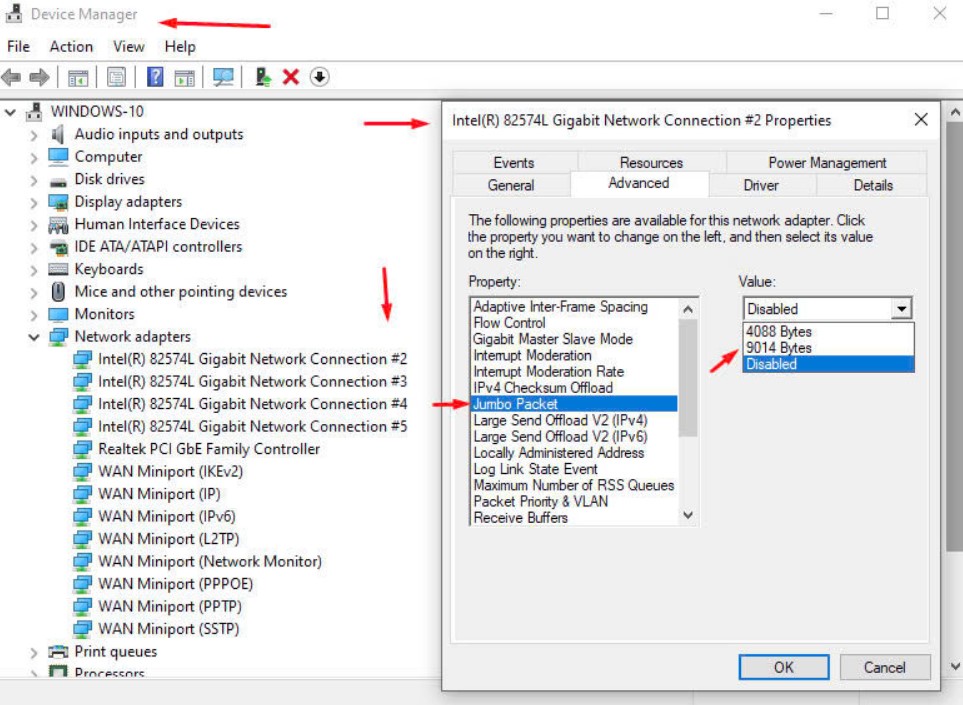This screenshot has height=705, width=963.
Task: Select the Flow Control property
Action: [574, 323]
